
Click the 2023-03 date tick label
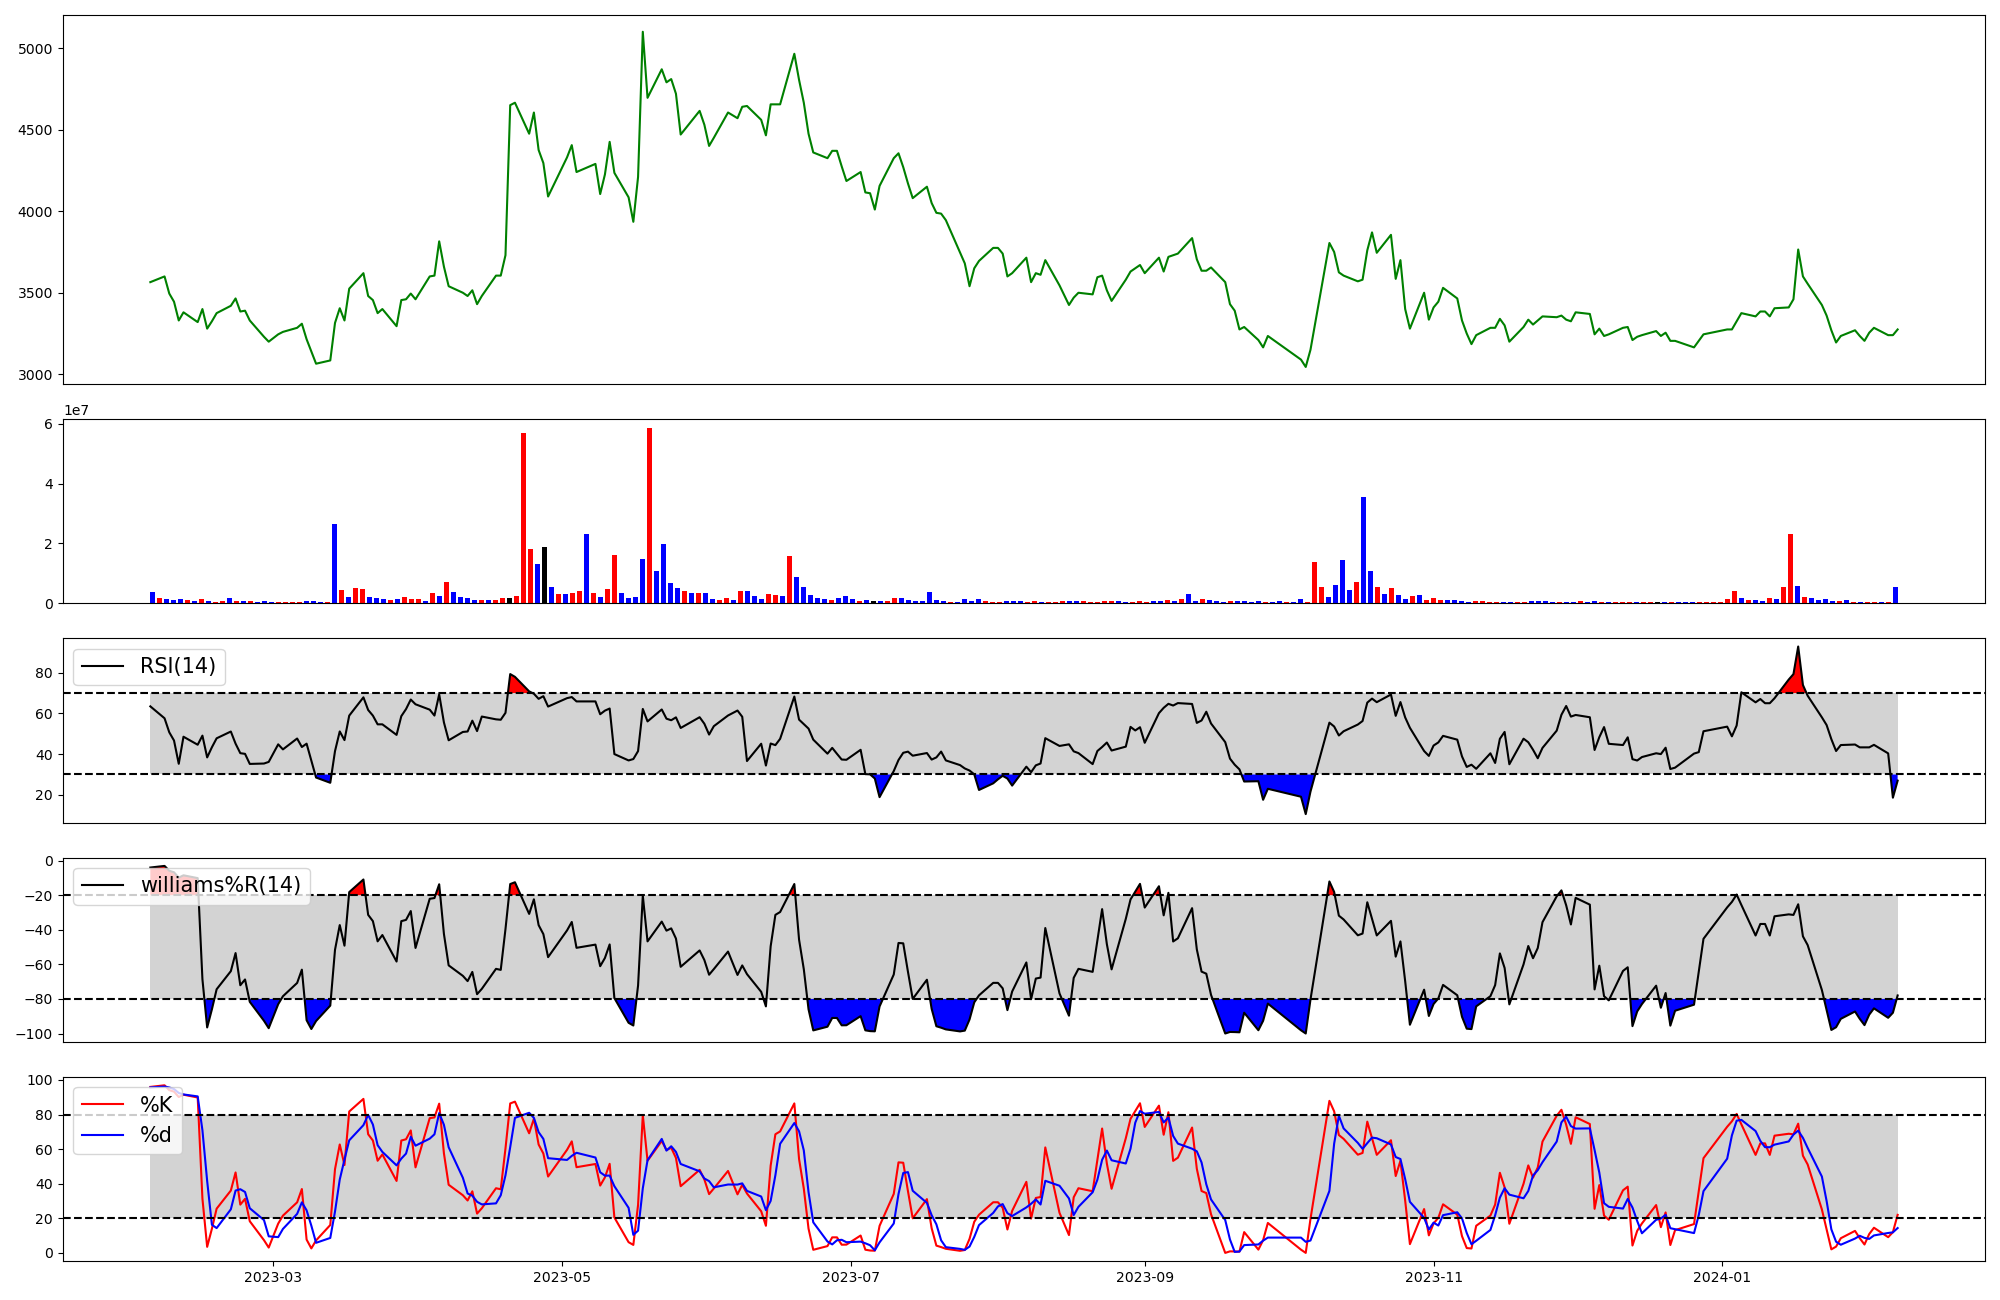tap(273, 1277)
